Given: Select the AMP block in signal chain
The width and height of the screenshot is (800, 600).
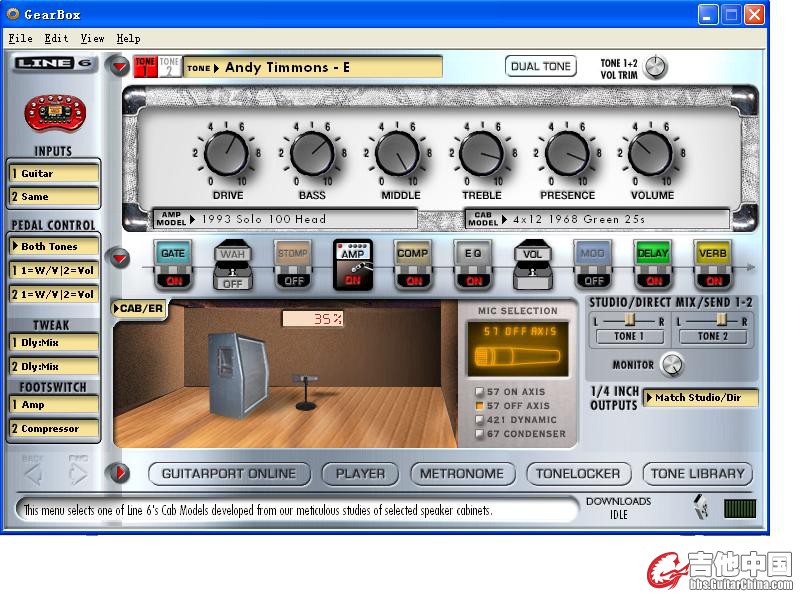Looking at the screenshot, I should click(x=352, y=256).
